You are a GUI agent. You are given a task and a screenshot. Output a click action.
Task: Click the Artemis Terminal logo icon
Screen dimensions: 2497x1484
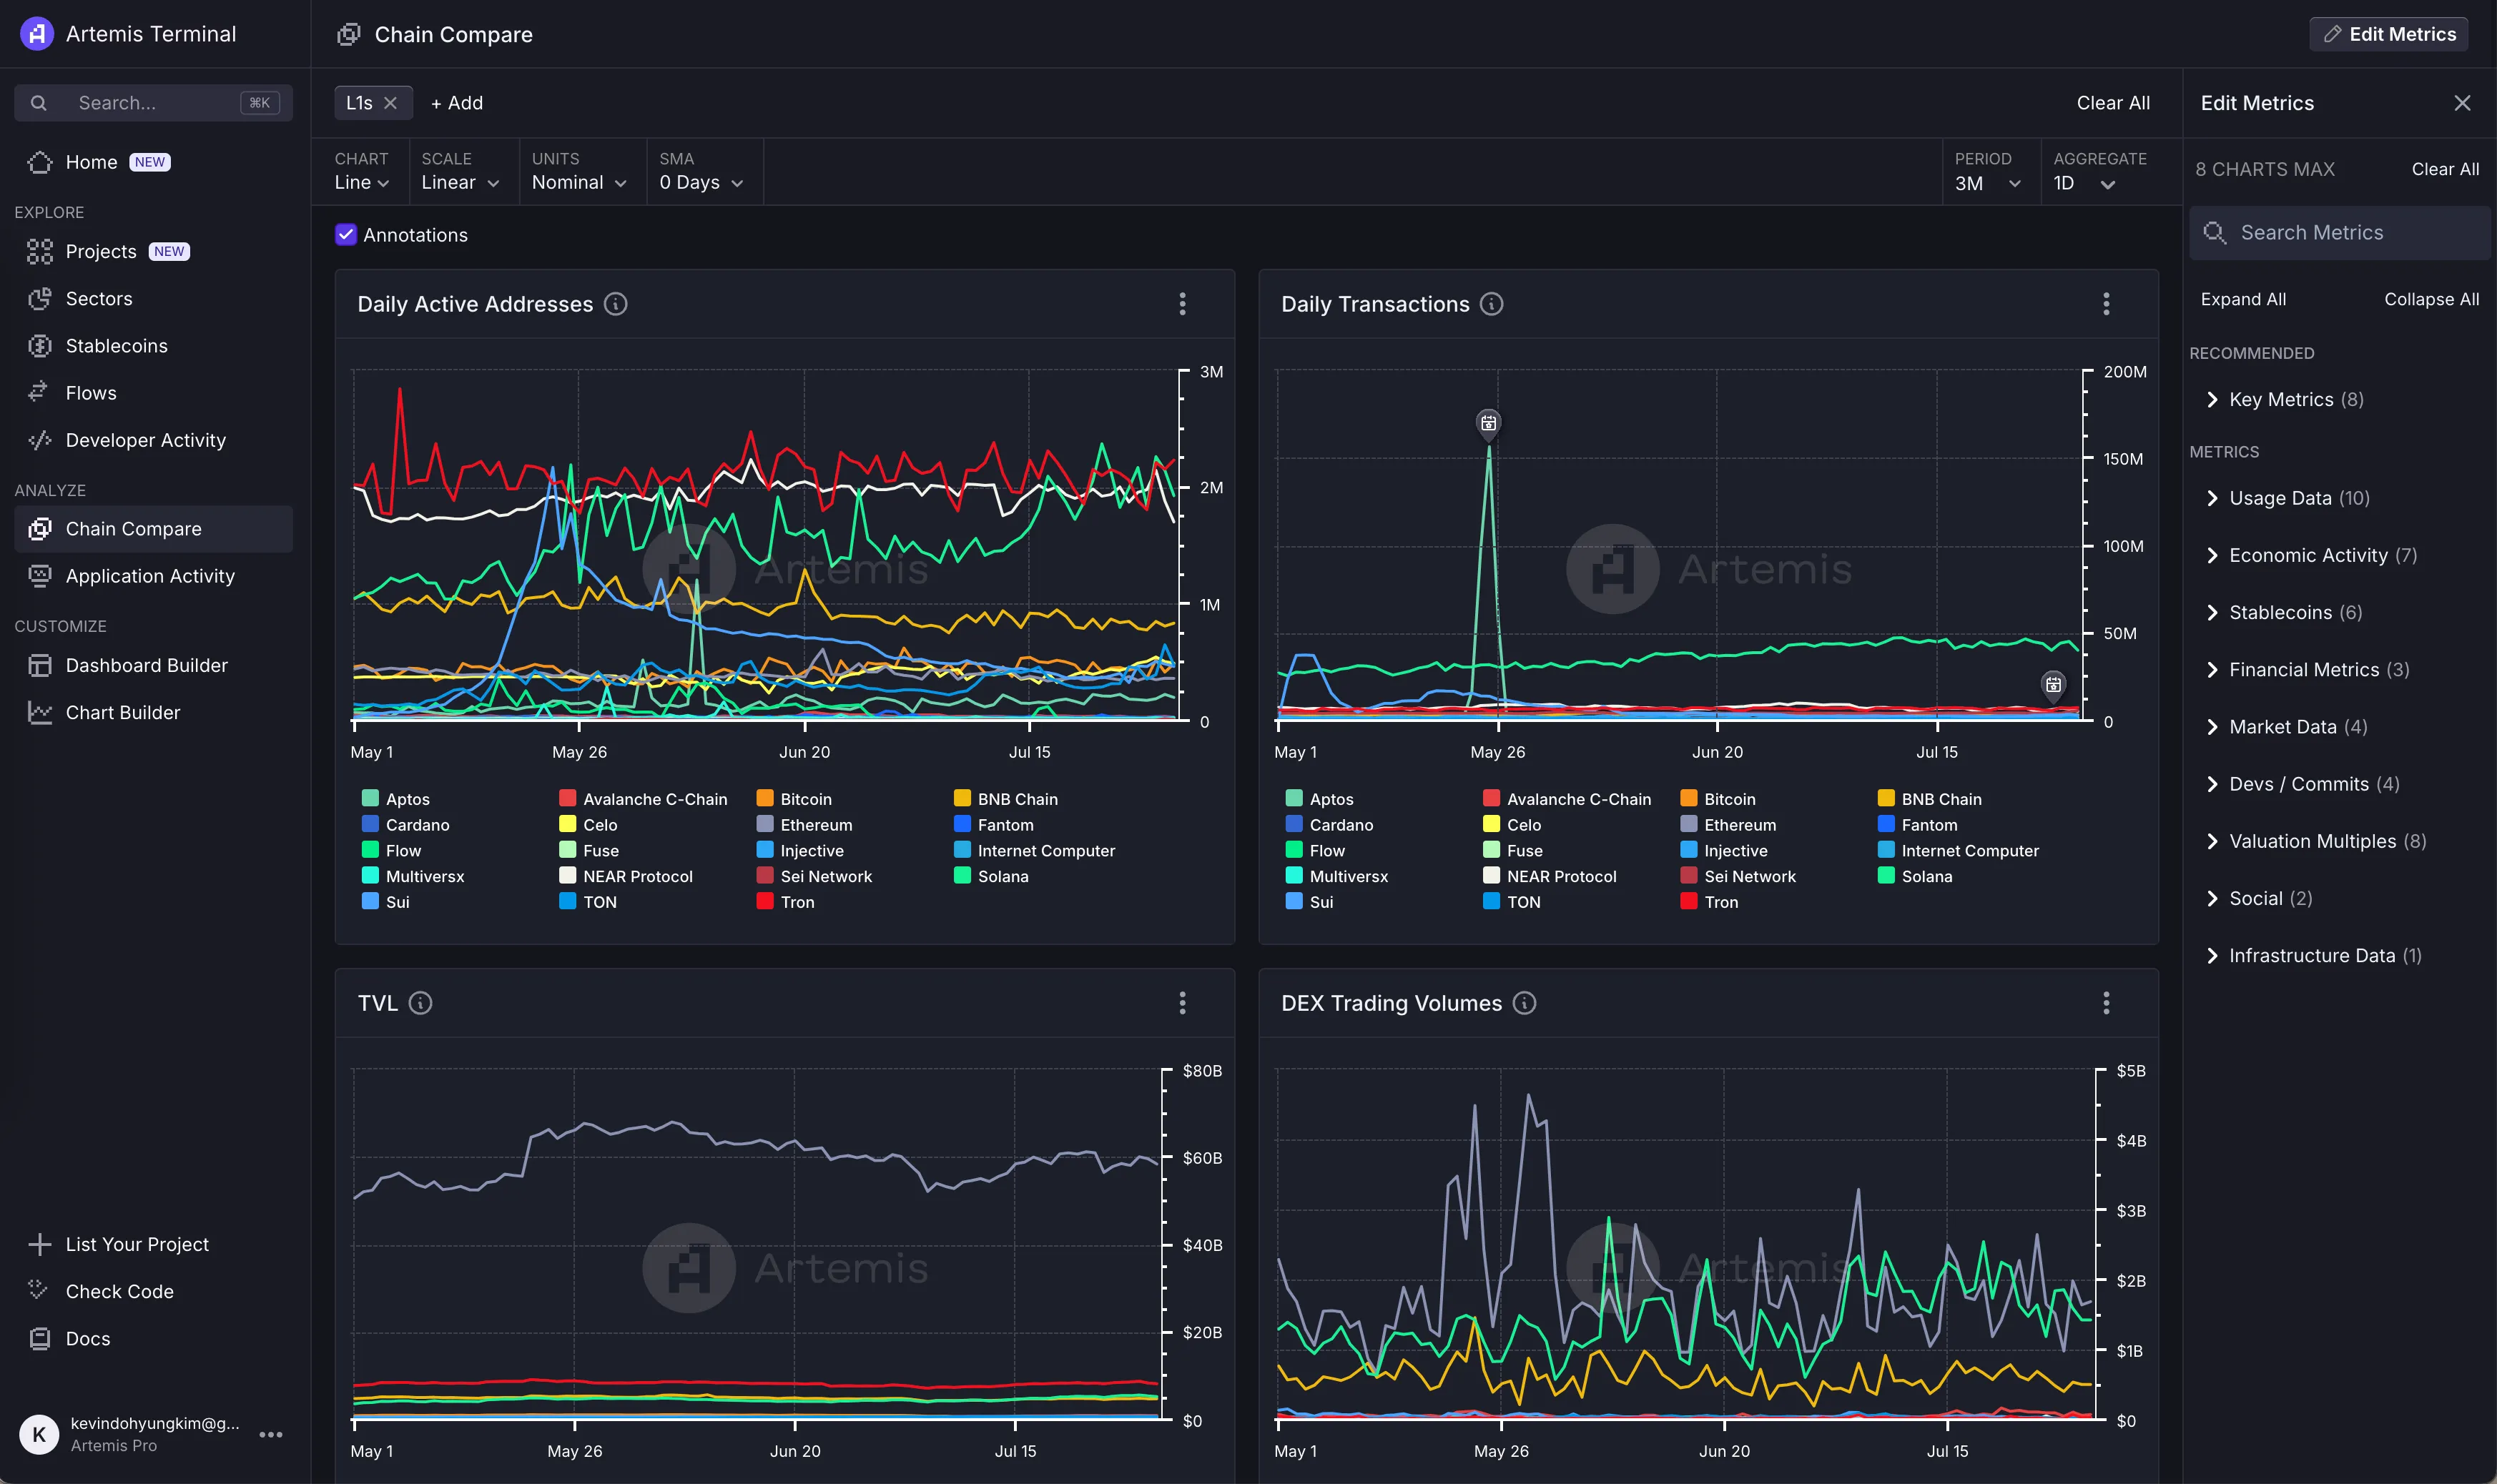[37, 34]
